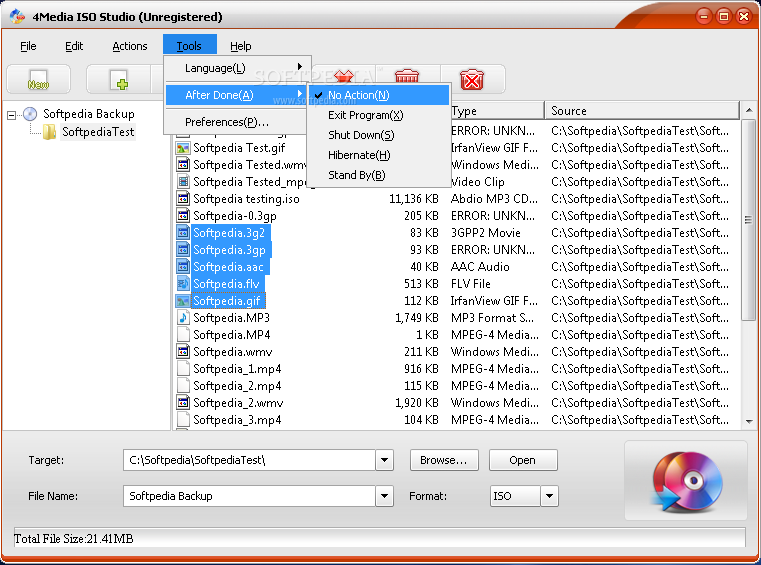The height and width of the screenshot is (565, 761).
Task: Click into the File Name field
Action: tap(249, 496)
